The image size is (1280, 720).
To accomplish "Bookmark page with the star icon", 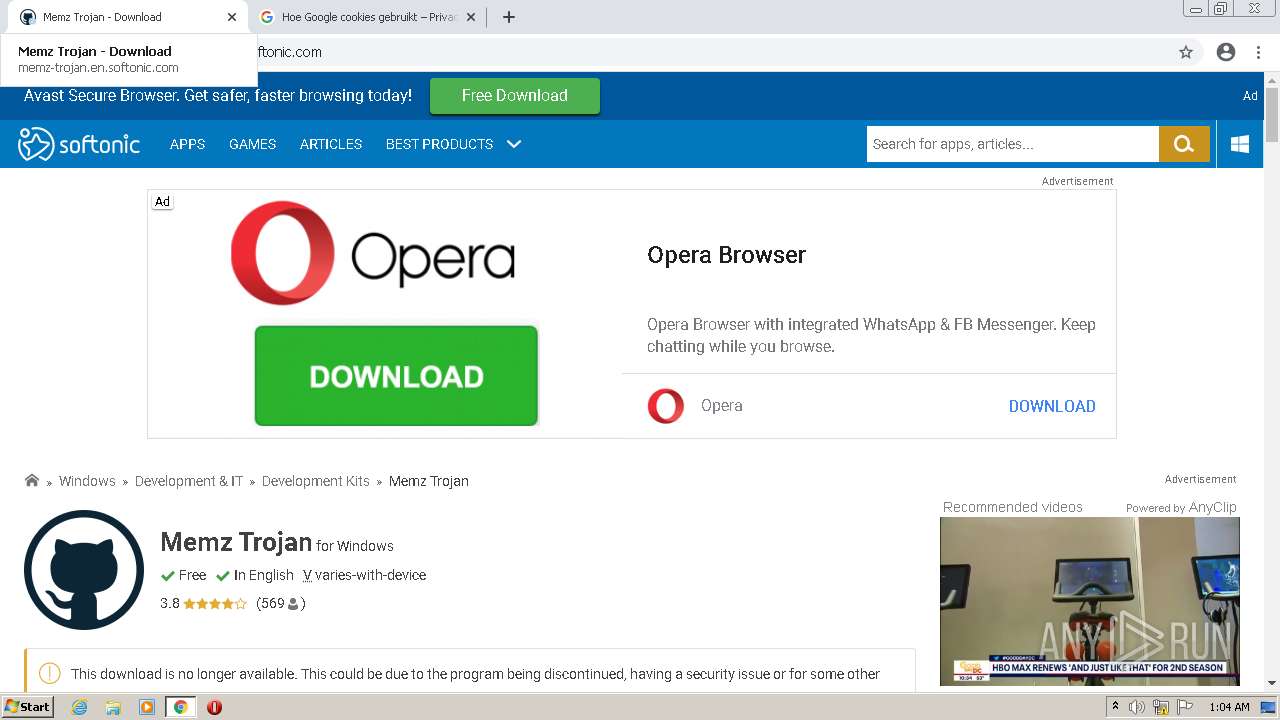I will tap(1186, 52).
